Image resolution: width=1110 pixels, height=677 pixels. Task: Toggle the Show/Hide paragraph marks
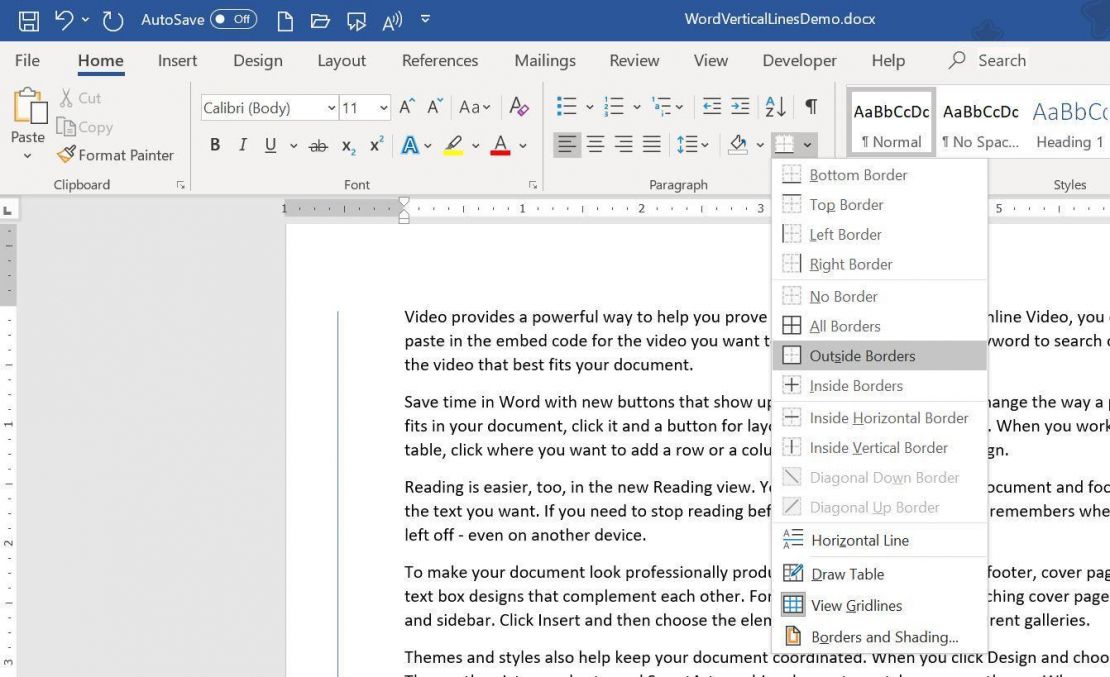[x=811, y=106]
